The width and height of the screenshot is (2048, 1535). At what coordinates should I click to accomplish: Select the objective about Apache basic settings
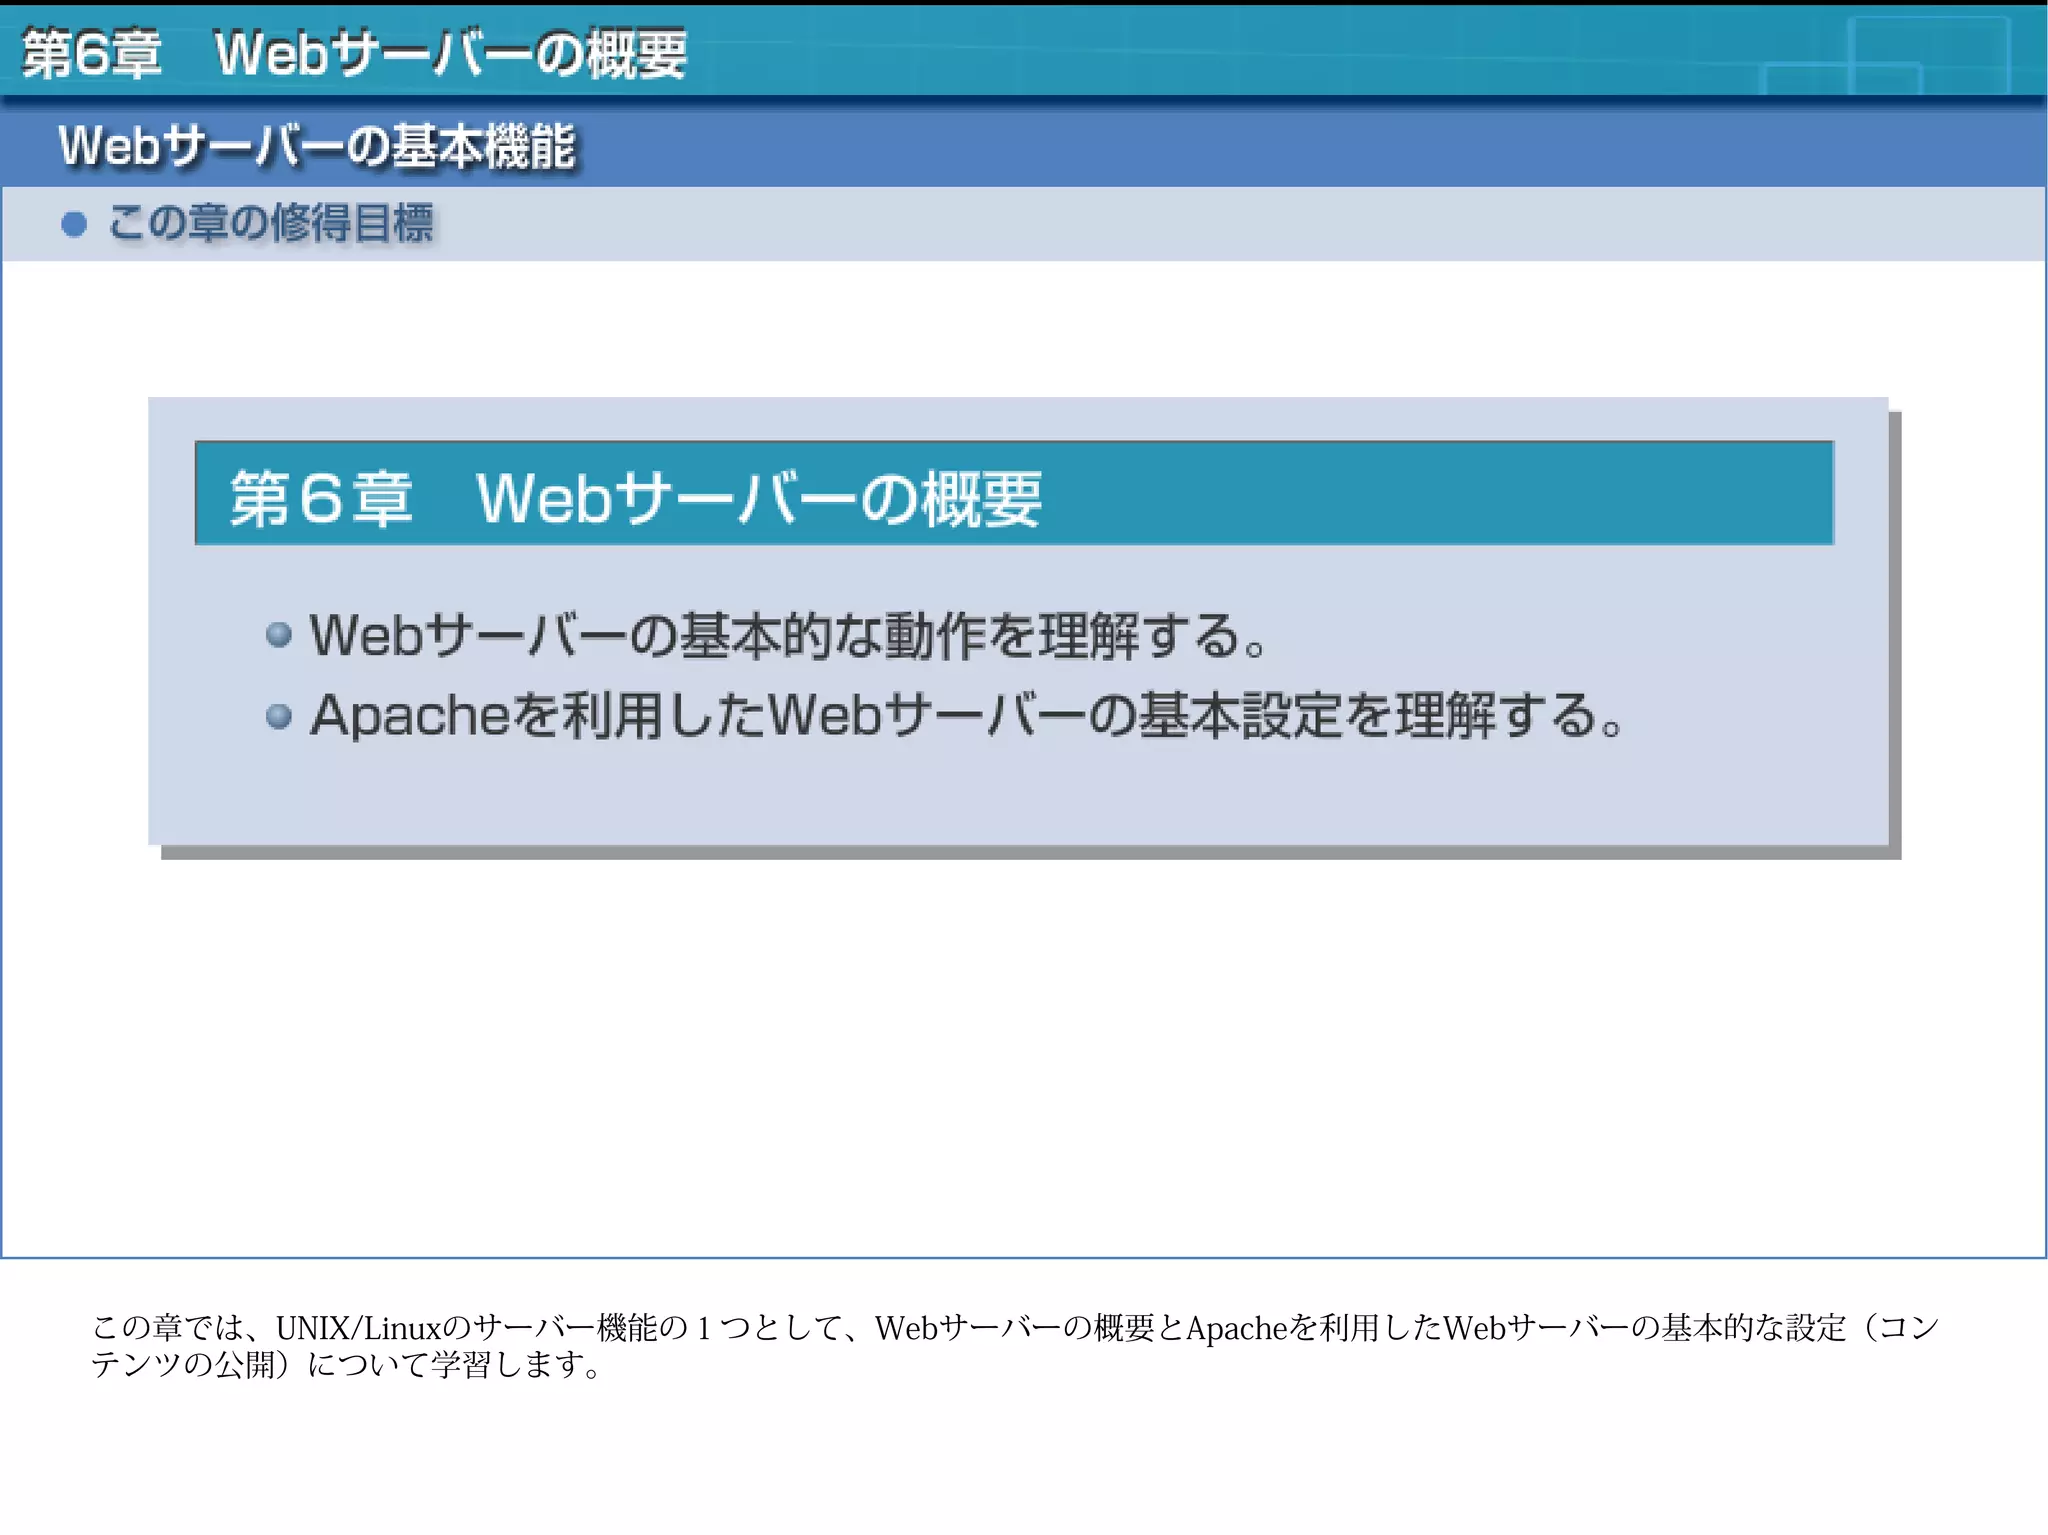tap(965, 716)
